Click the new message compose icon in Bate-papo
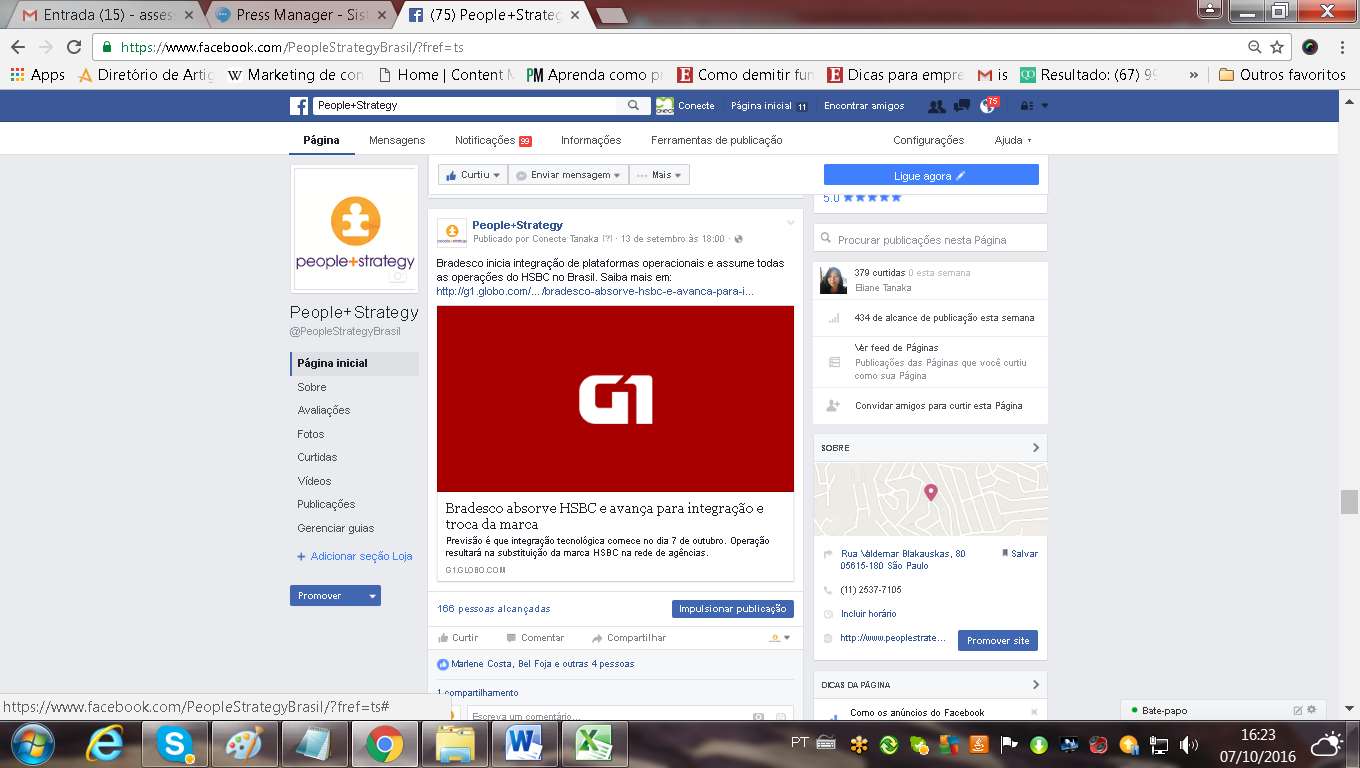Viewport: 1360px width, 768px height. click(1298, 710)
